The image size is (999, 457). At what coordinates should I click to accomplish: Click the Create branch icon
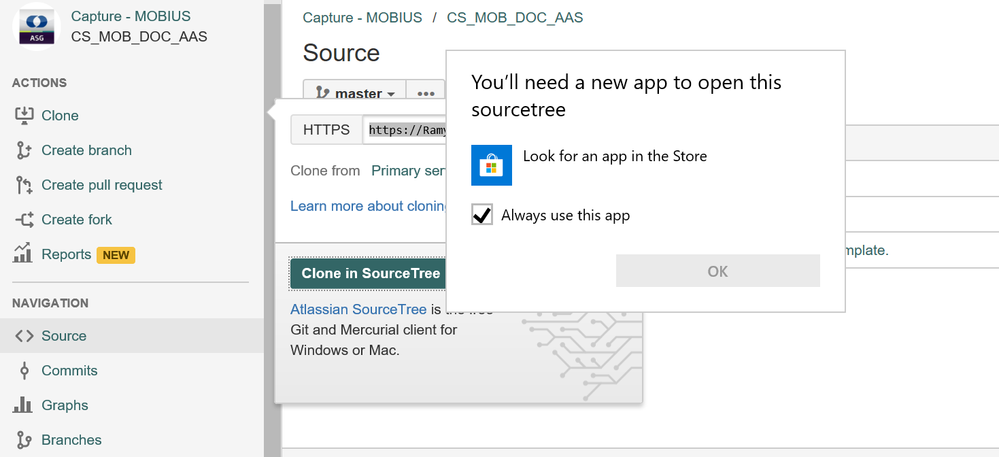coord(24,150)
